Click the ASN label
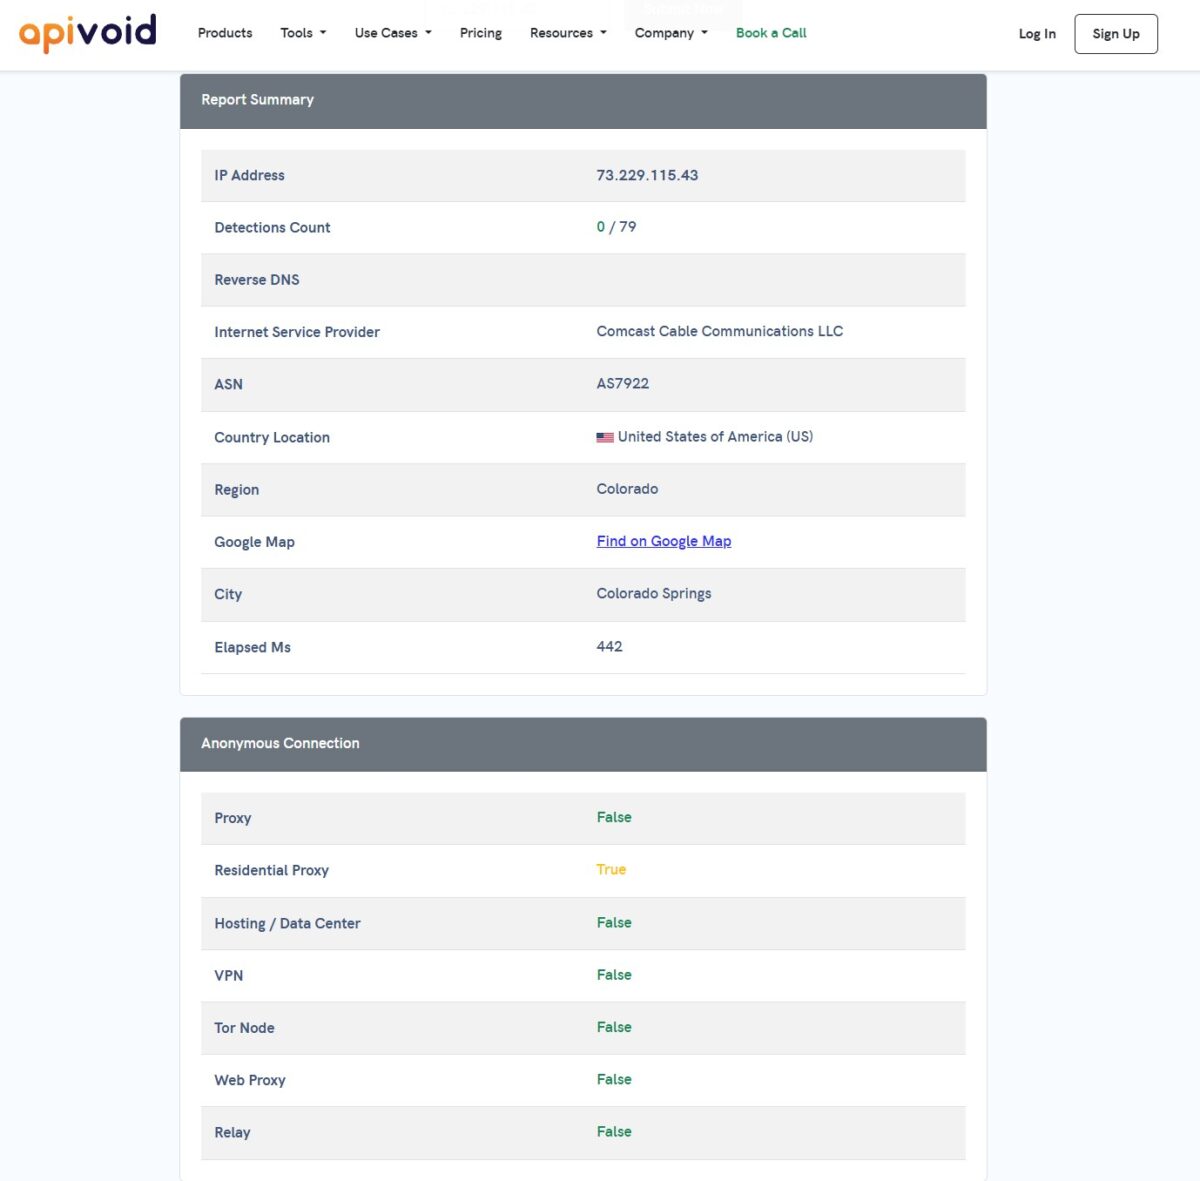The height and width of the screenshot is (1181, 1200). (x=228, y=384)
